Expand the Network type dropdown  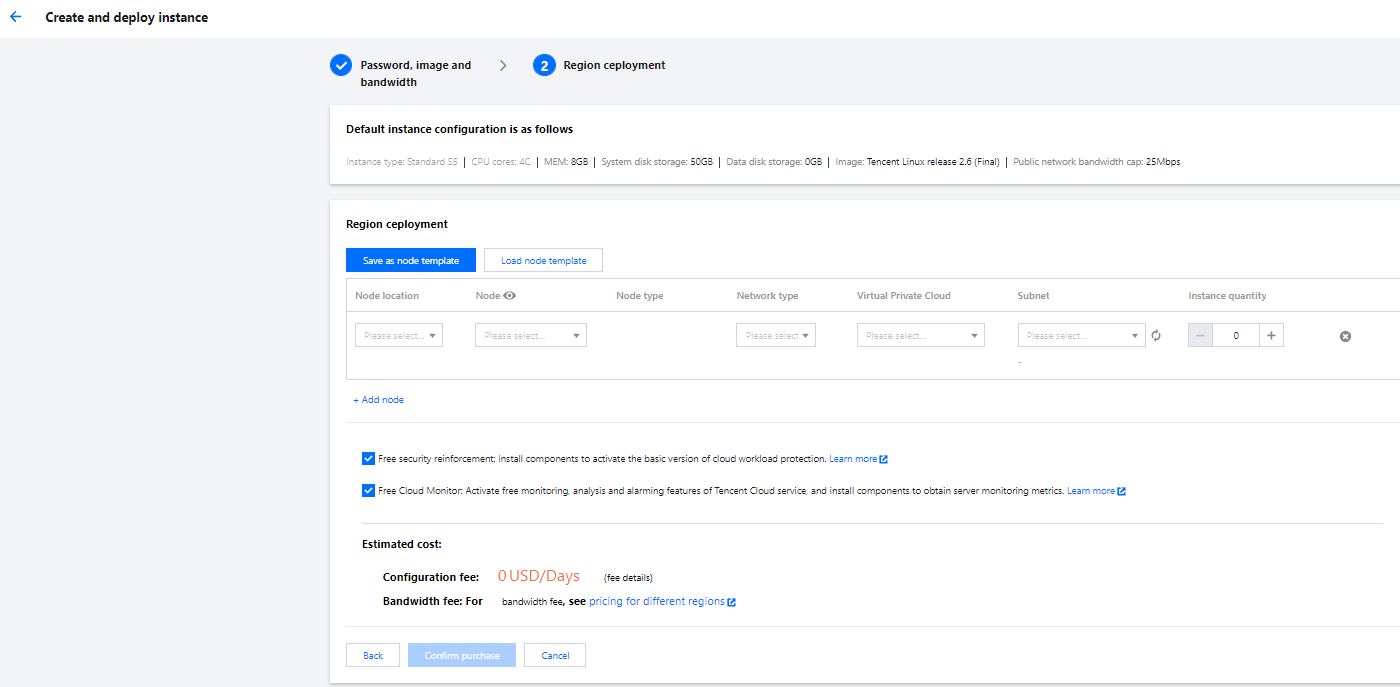point(776,336)
